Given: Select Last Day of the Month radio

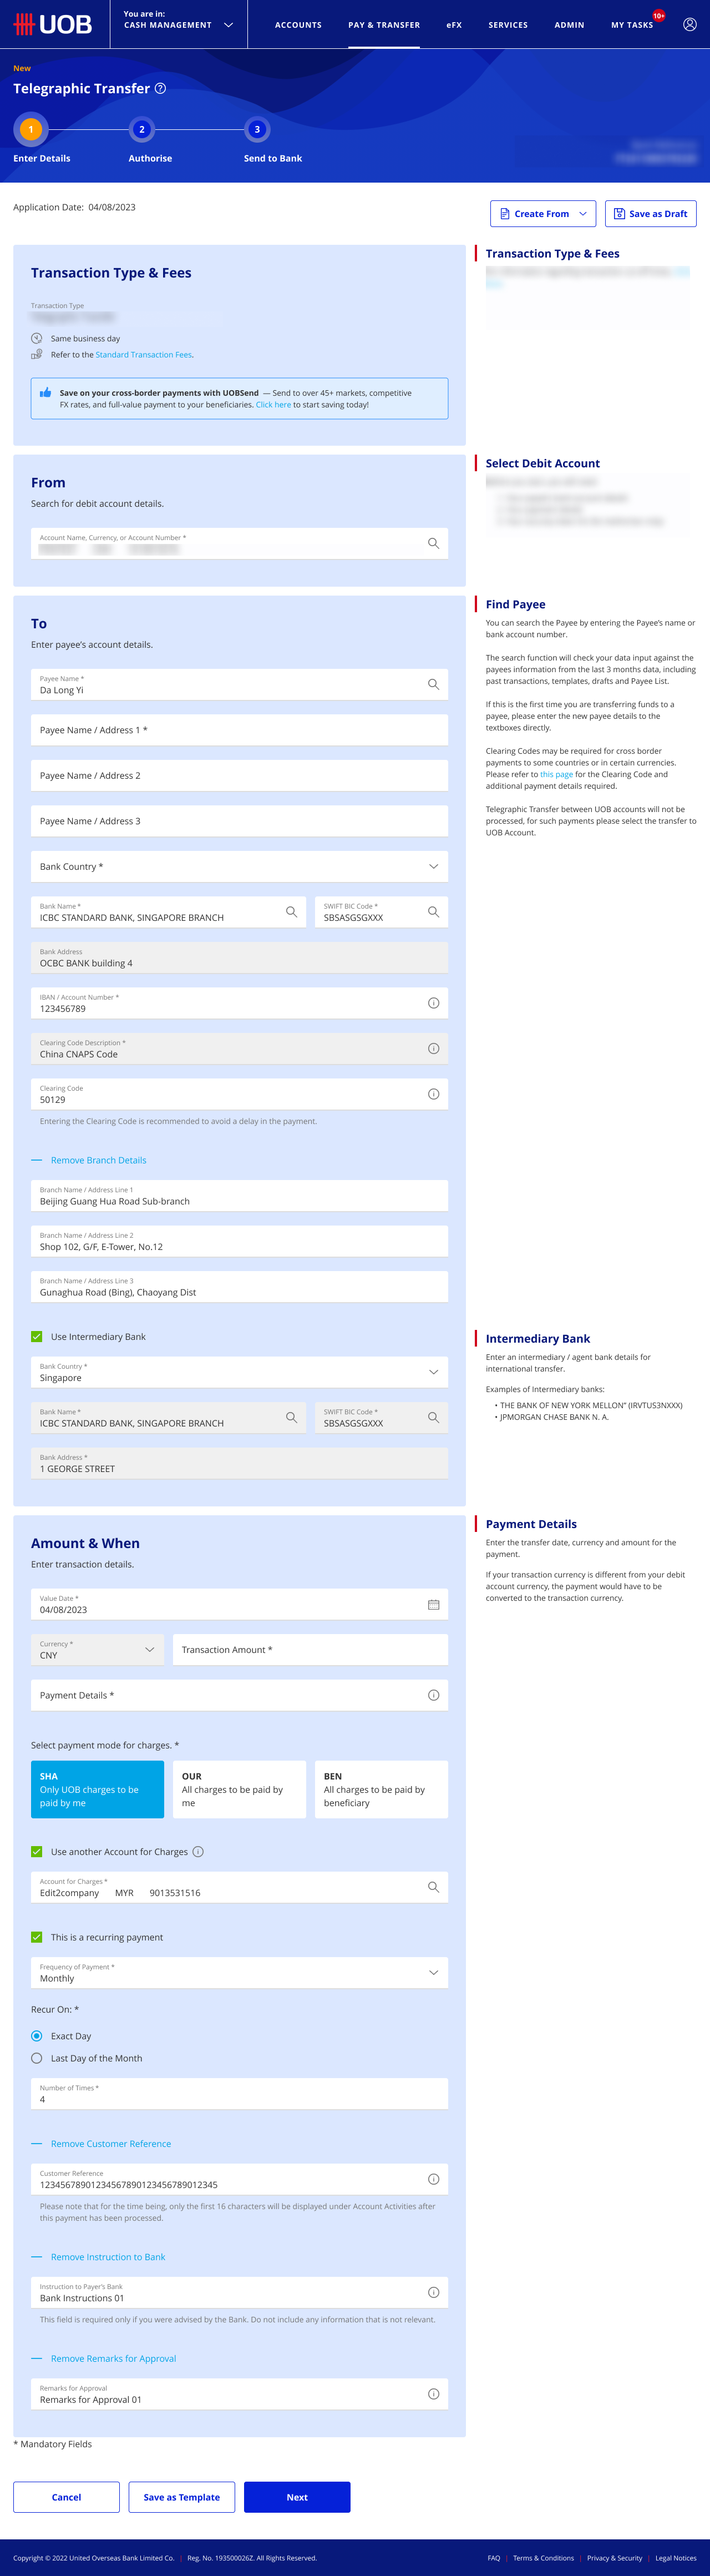Looking at the screenshot, I should click(x=37, y=2058).
